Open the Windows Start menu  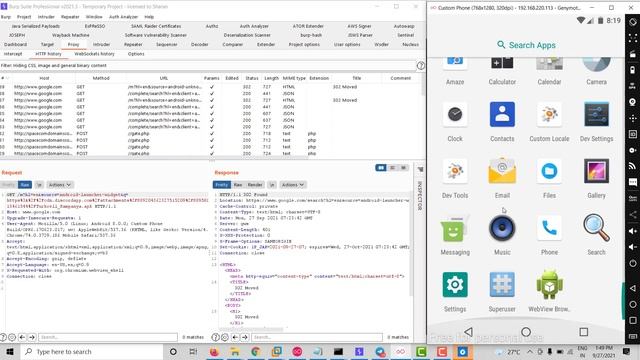point(10,351)
